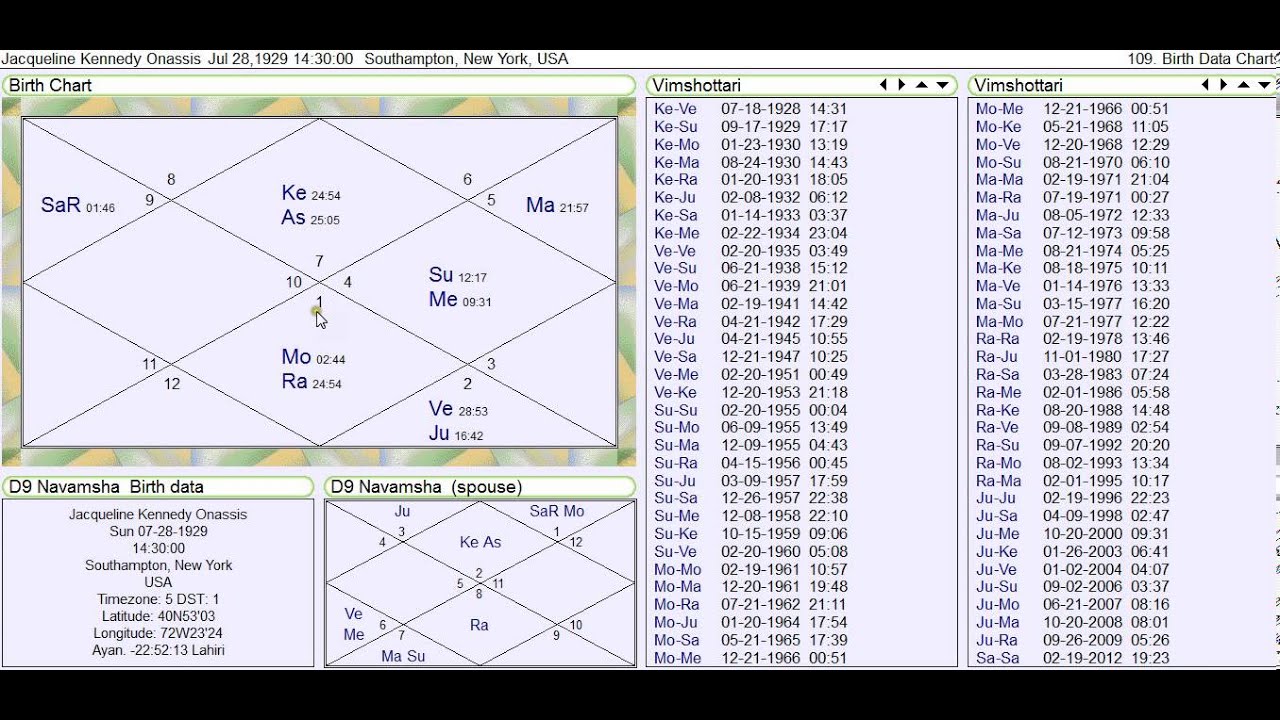
Task: Select the Mo-Ju 01-20-1964 dasha row
Action: 751,623
